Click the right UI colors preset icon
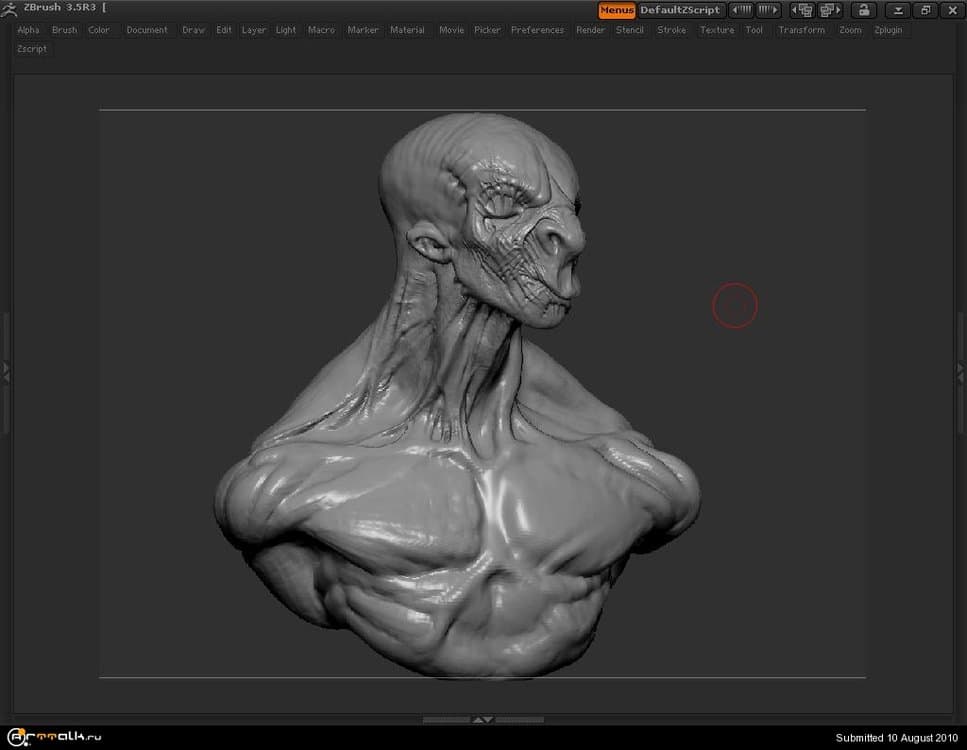 tap(830, 10)
